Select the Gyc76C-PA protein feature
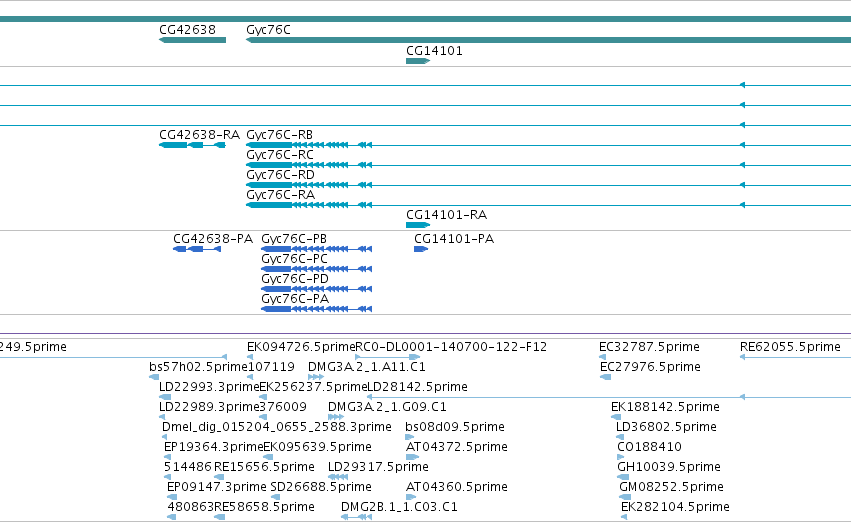 316,309
